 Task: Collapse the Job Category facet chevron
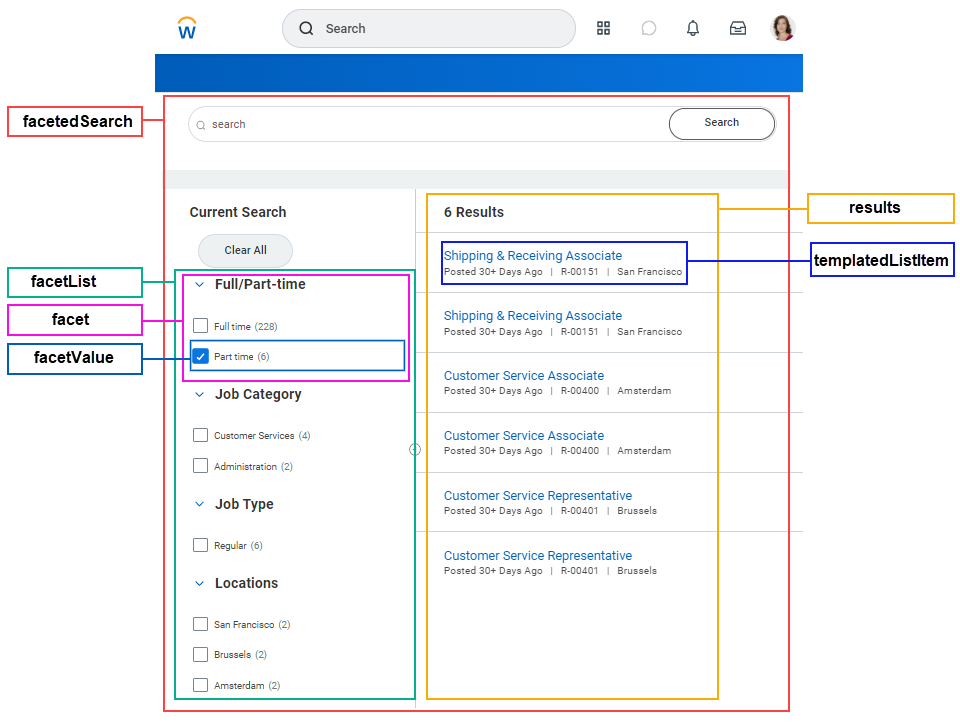point(200,395)
